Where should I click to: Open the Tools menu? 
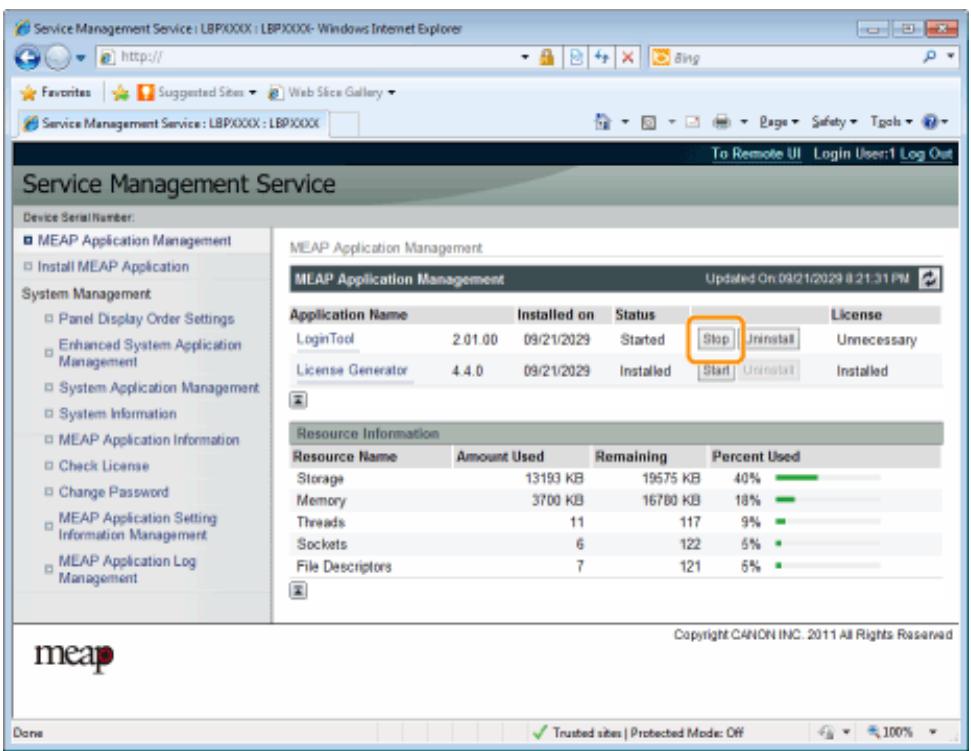tap(891, 123)
